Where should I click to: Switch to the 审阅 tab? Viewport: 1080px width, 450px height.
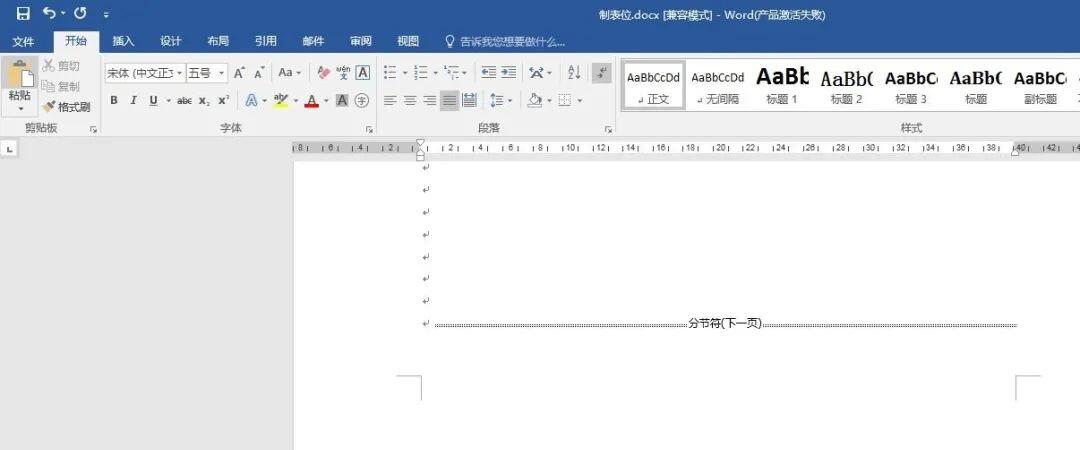pyautogui.click(x=360, y=41)
